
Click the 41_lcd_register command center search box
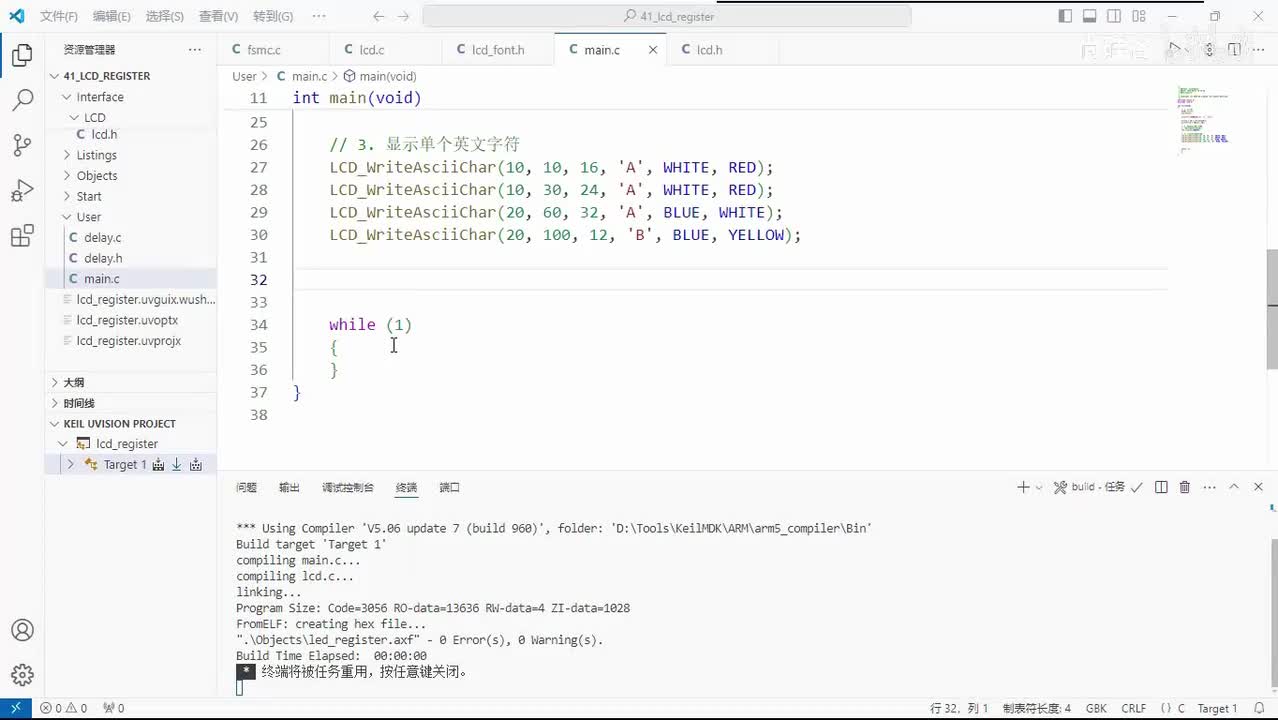tap(667, 16)
